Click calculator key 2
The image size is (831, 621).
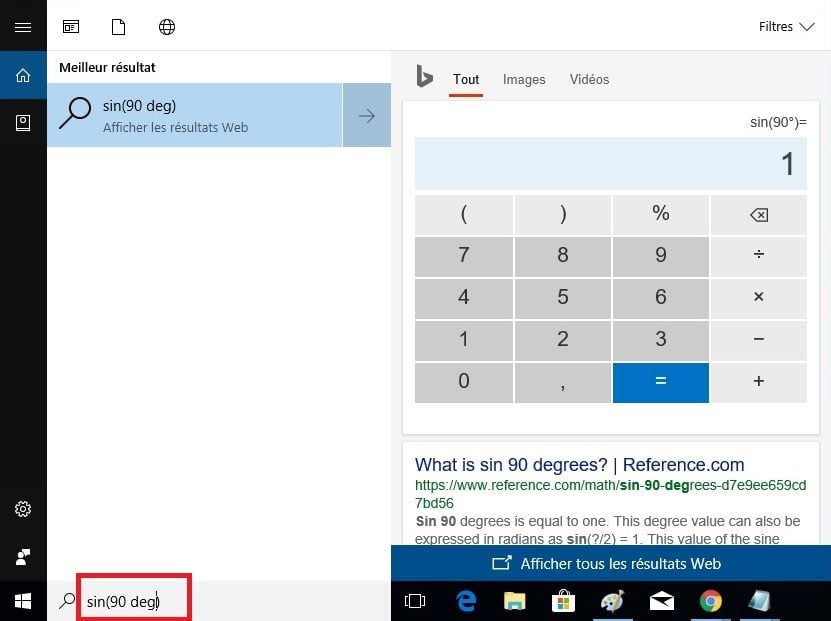tap(563, 340)
